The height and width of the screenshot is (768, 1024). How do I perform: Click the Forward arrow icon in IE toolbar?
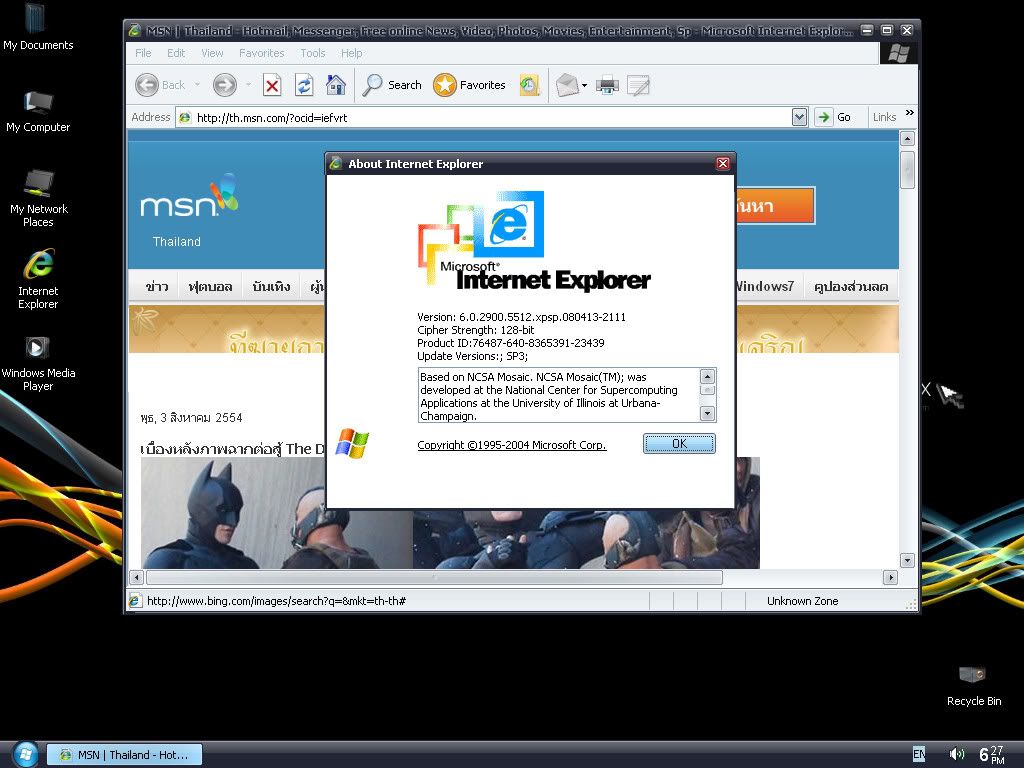225,85
